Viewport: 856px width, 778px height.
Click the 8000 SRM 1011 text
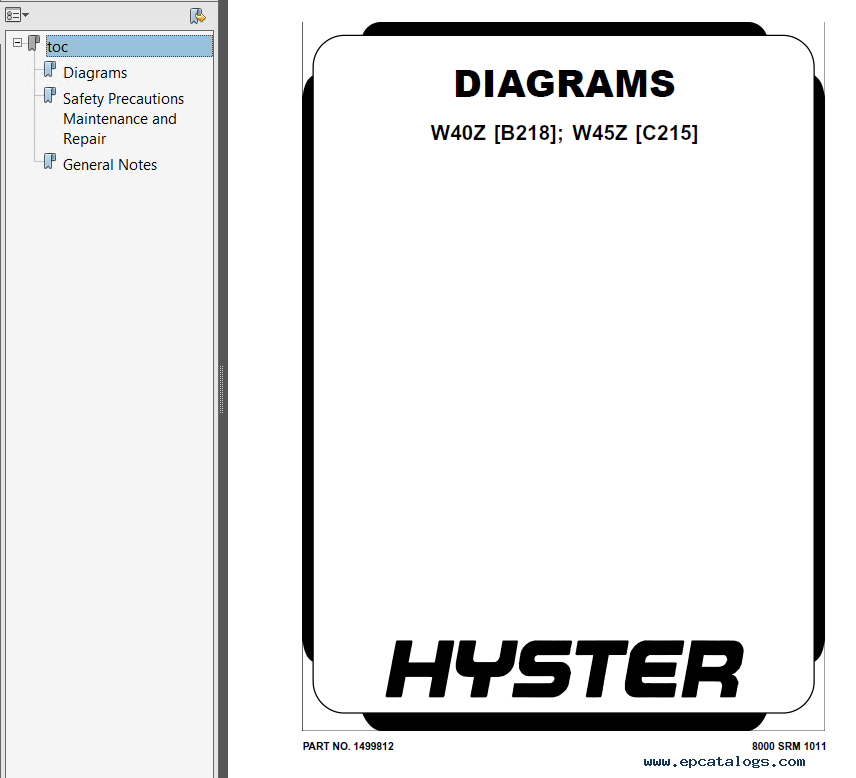point(789,746)
